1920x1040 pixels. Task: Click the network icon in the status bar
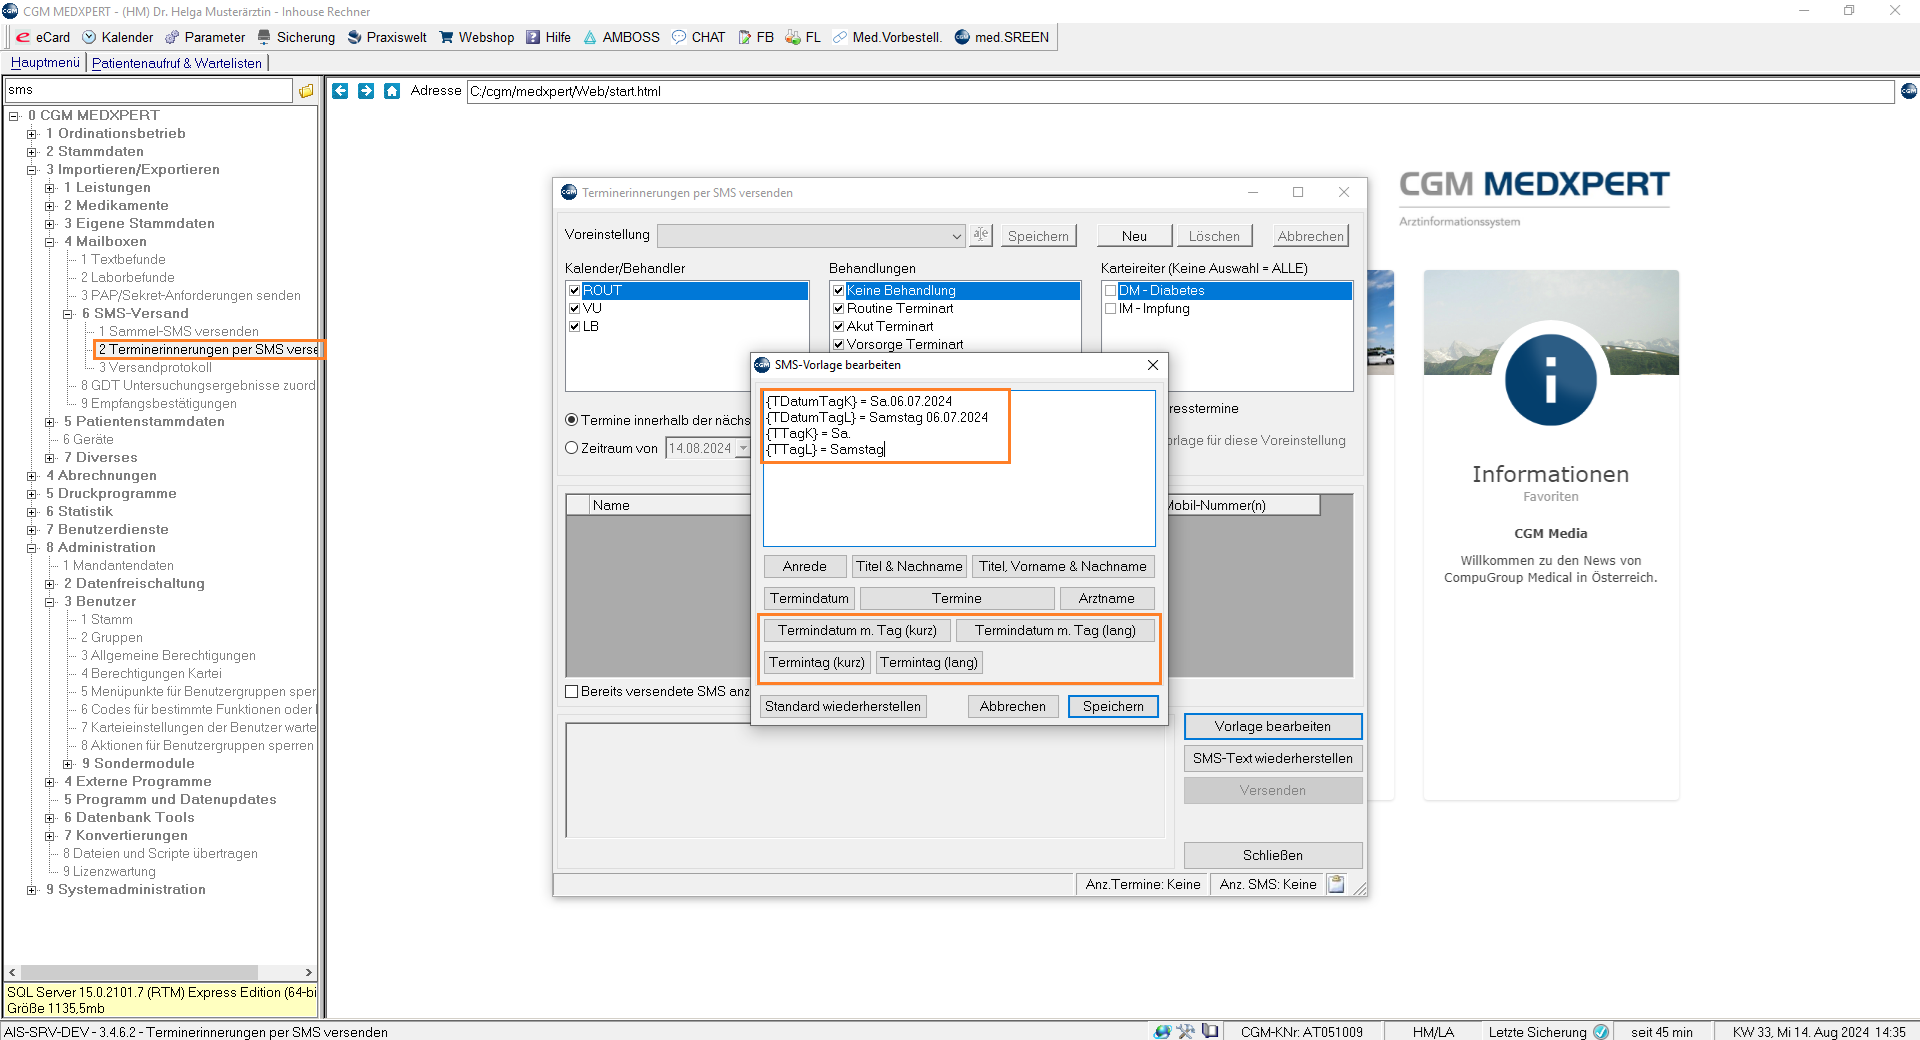coord(1162,1032)
